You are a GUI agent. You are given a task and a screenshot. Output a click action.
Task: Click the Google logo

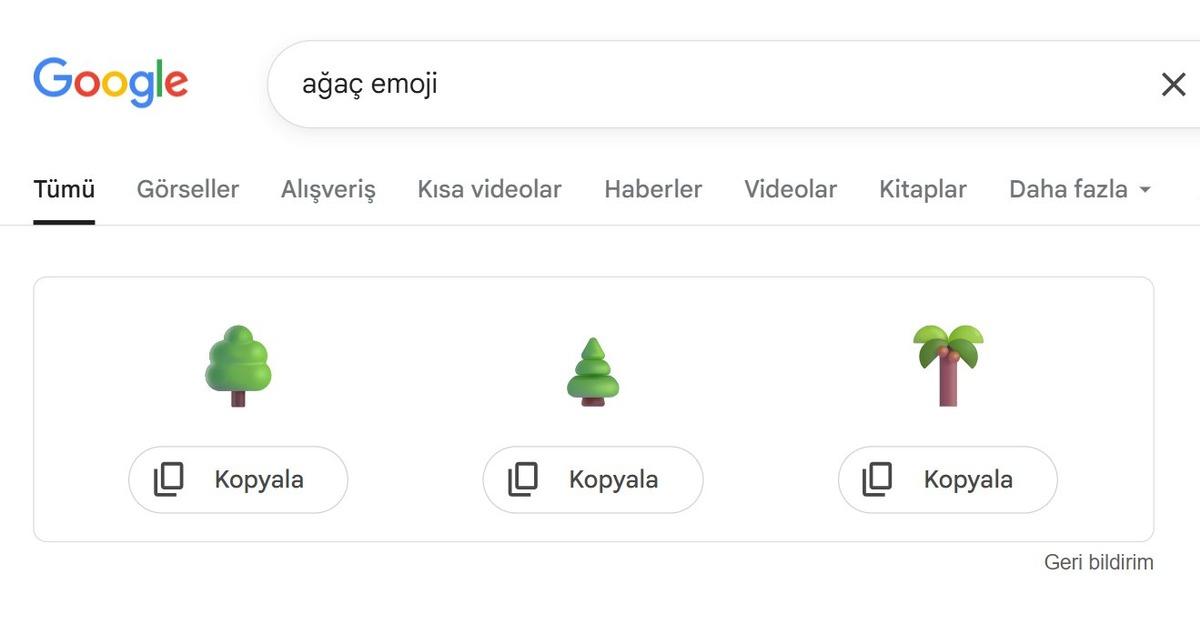coord(110,82)
